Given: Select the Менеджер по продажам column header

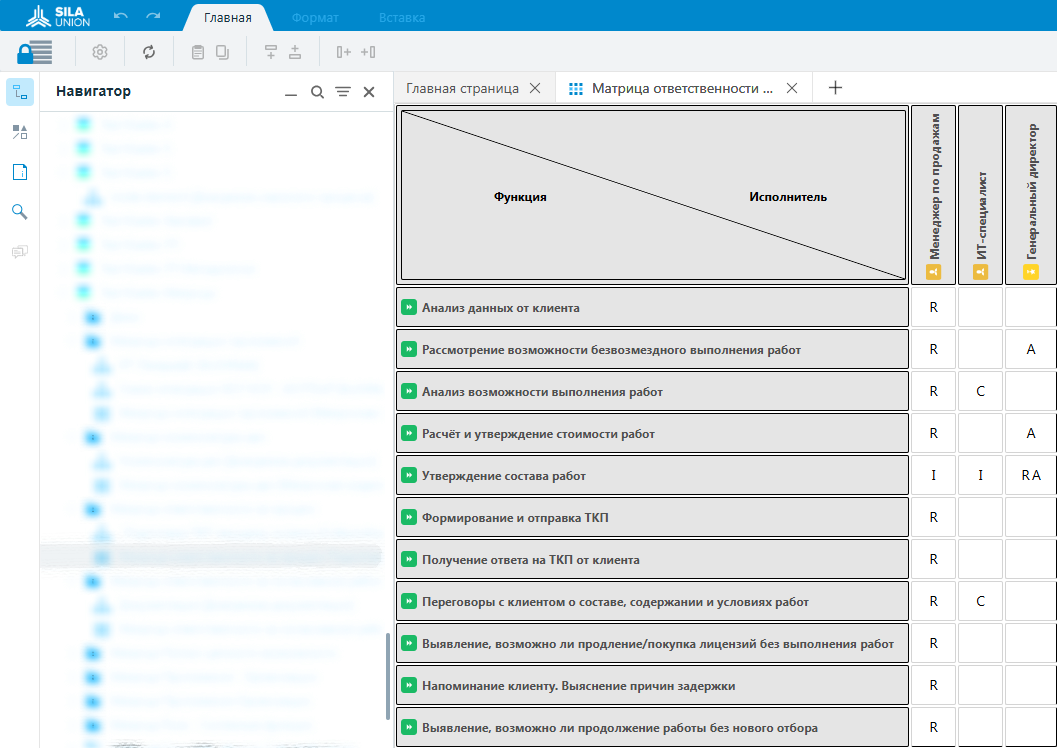Looking at the screenshot, I should point(933,195).
